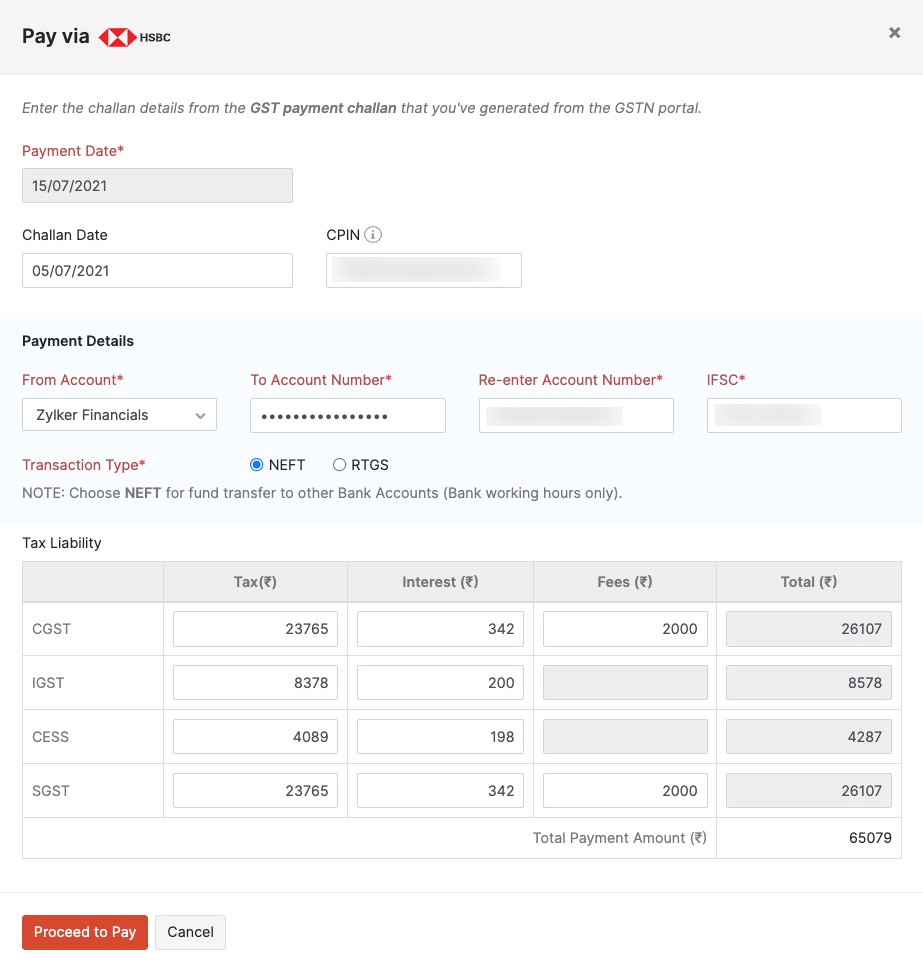923x968 pixels.
Task: Edit the SGST interest field
Action: (440, 791)
